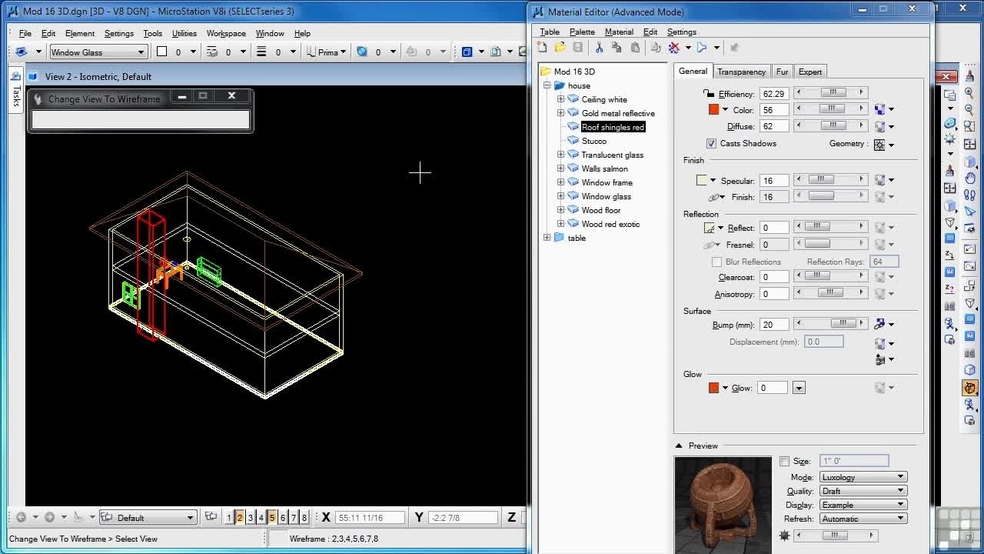This screenshot has width=984, height=554.
Task: Open the Display Example dropdown
Action: pos(863,504)
